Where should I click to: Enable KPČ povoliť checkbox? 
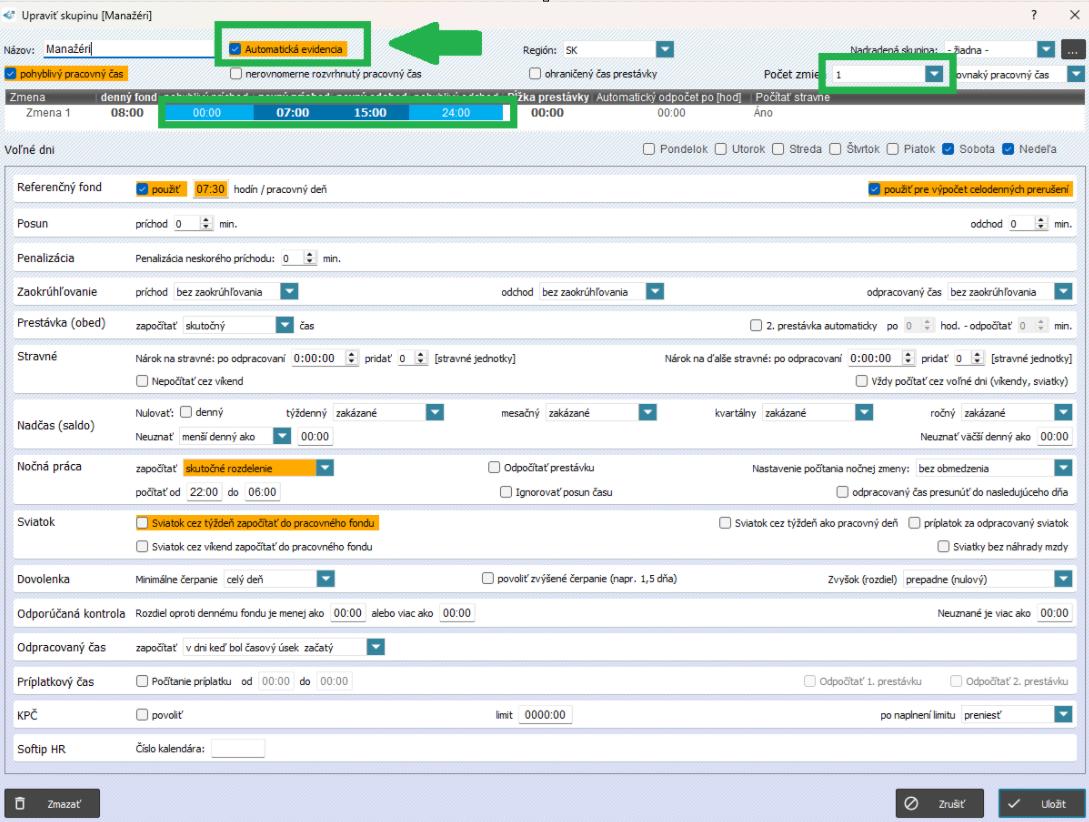point(141,715)
